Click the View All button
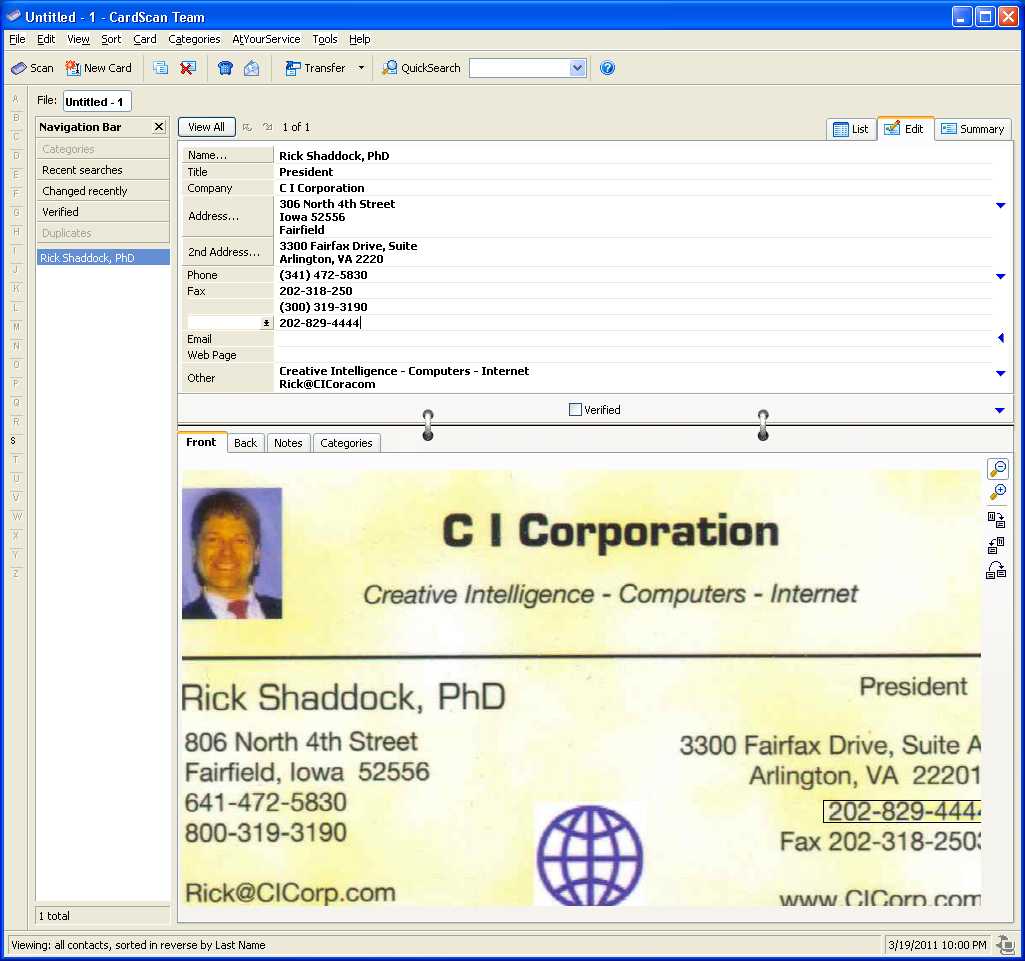The image size is (1025, 961). [207, 127]
